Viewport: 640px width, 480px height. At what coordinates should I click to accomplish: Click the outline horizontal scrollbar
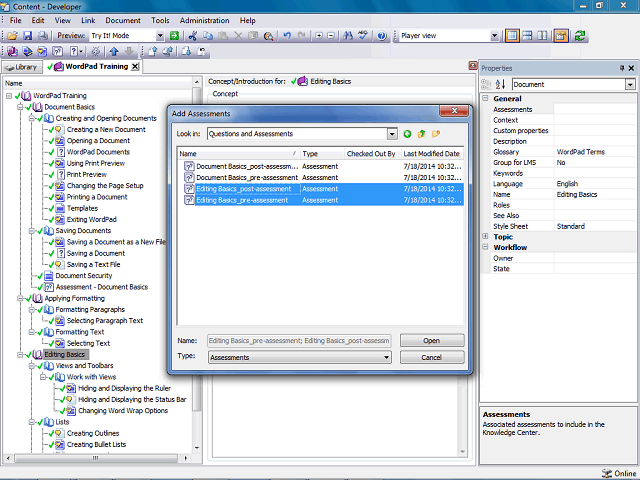pos(96,458)
